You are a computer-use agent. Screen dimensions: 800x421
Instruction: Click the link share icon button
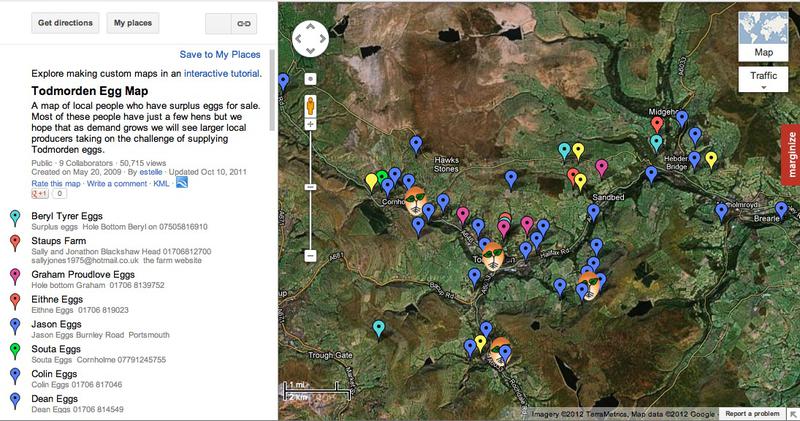coord(244,23)
